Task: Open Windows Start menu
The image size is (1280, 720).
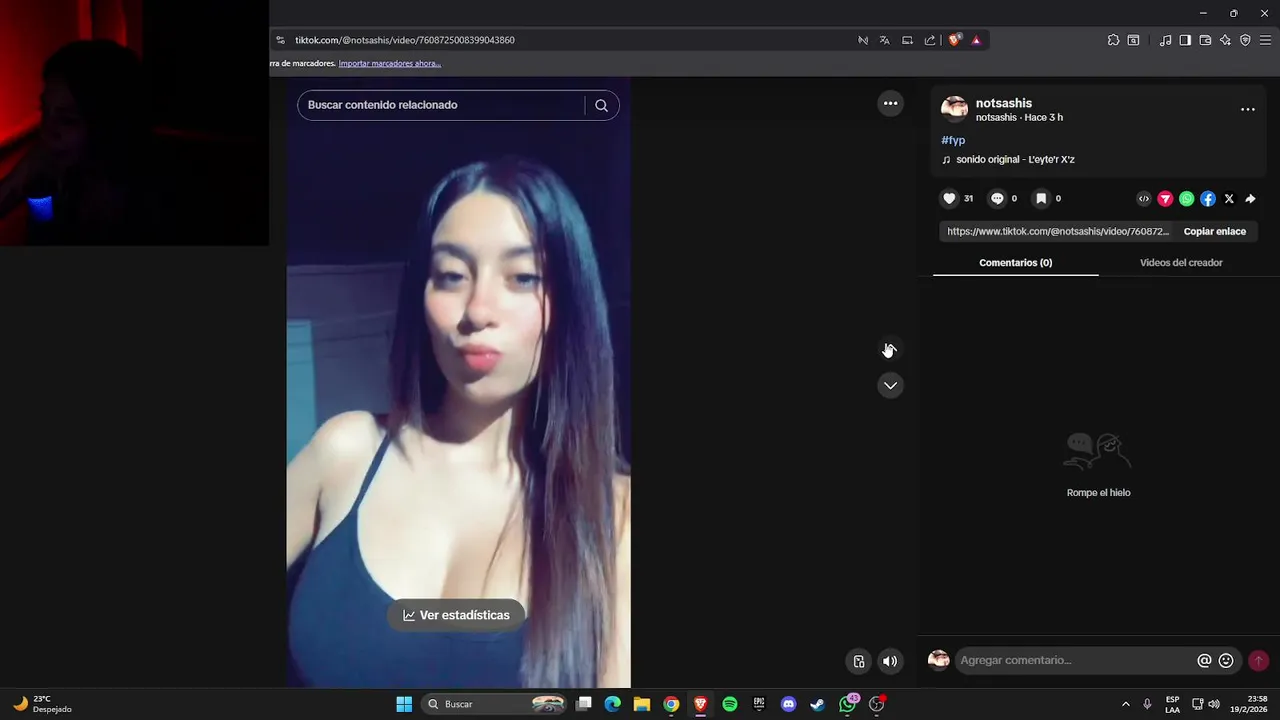Action: tap(404, 704)
